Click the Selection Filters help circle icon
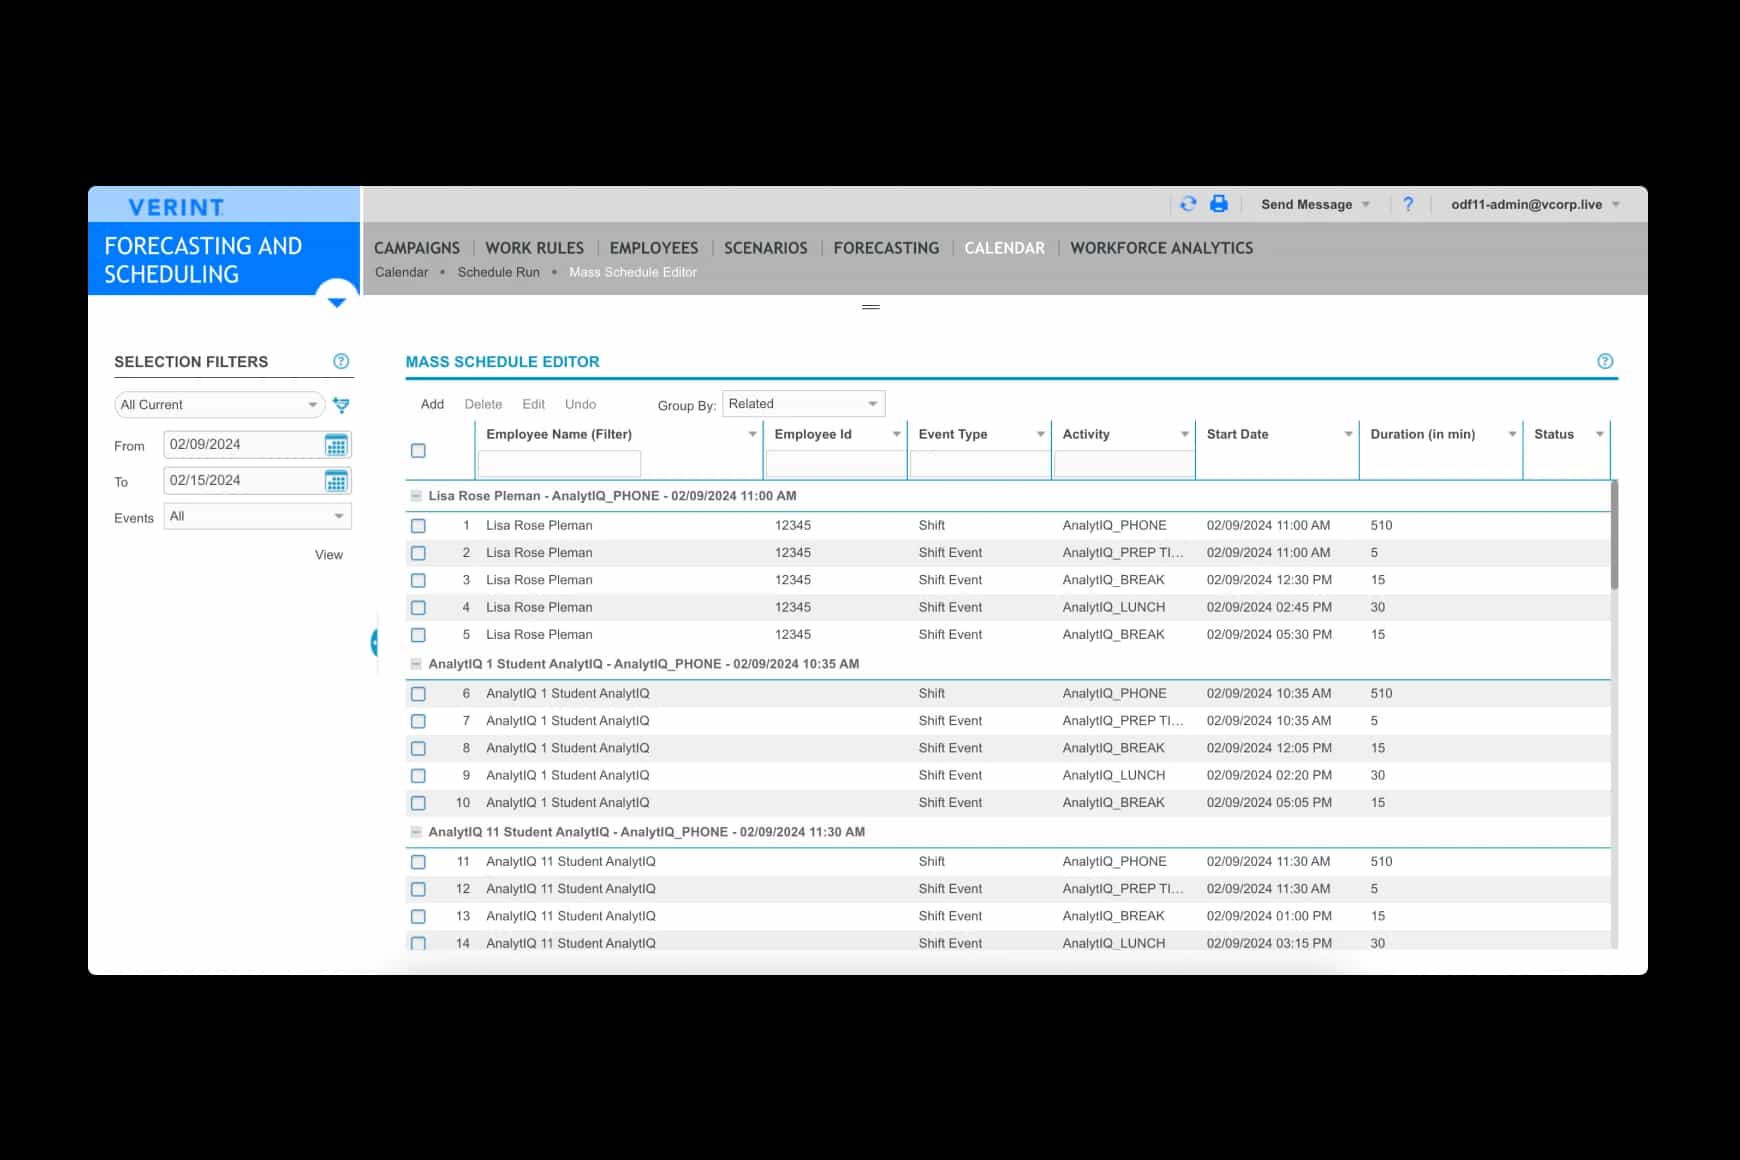Viewport: 1740px width, 1160px height. click(x=341, y=361)
